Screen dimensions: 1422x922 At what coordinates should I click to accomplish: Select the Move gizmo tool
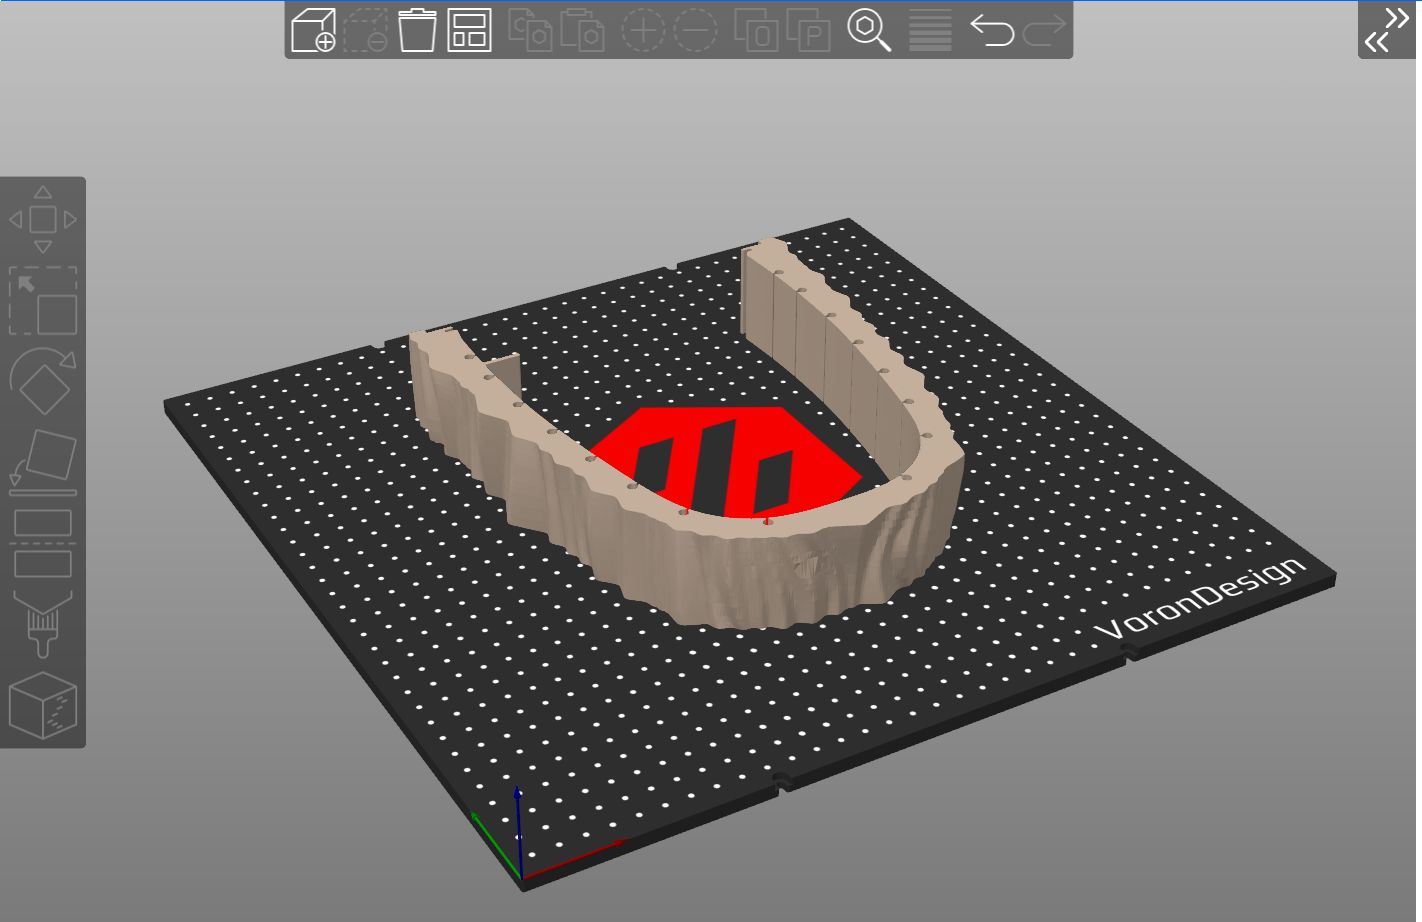click(43, 219)
